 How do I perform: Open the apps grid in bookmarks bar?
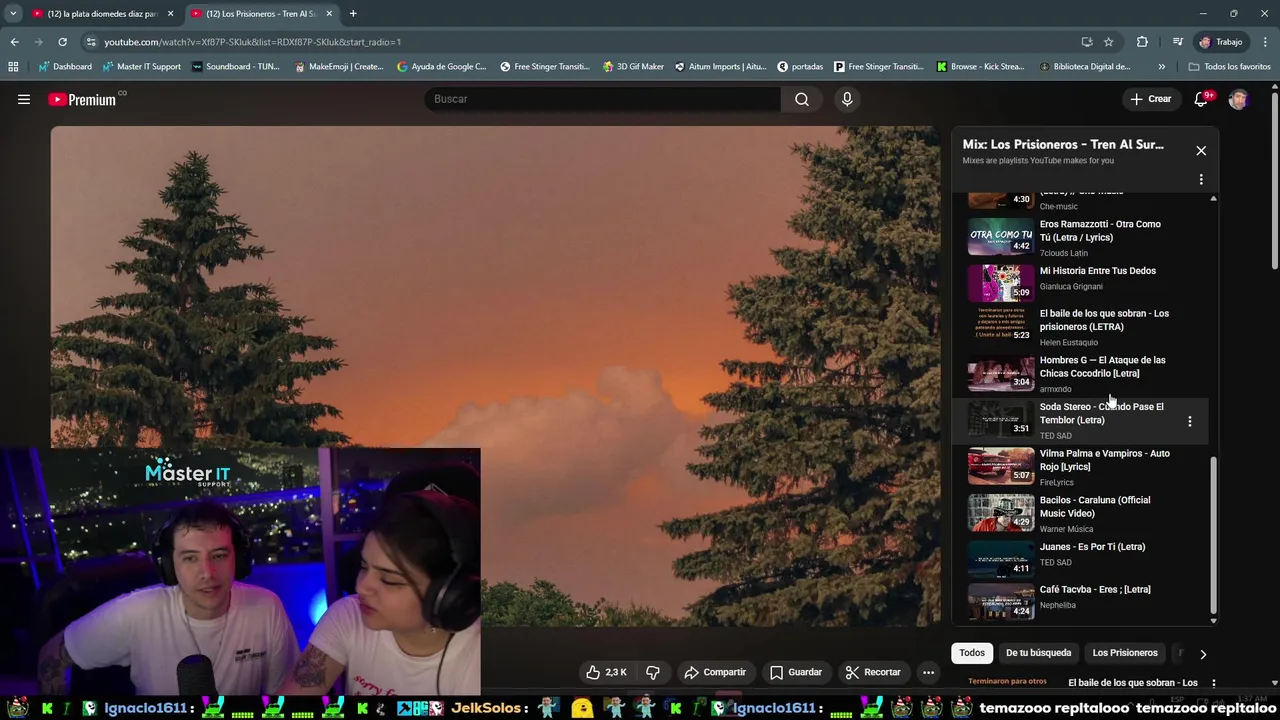(13, 67)
